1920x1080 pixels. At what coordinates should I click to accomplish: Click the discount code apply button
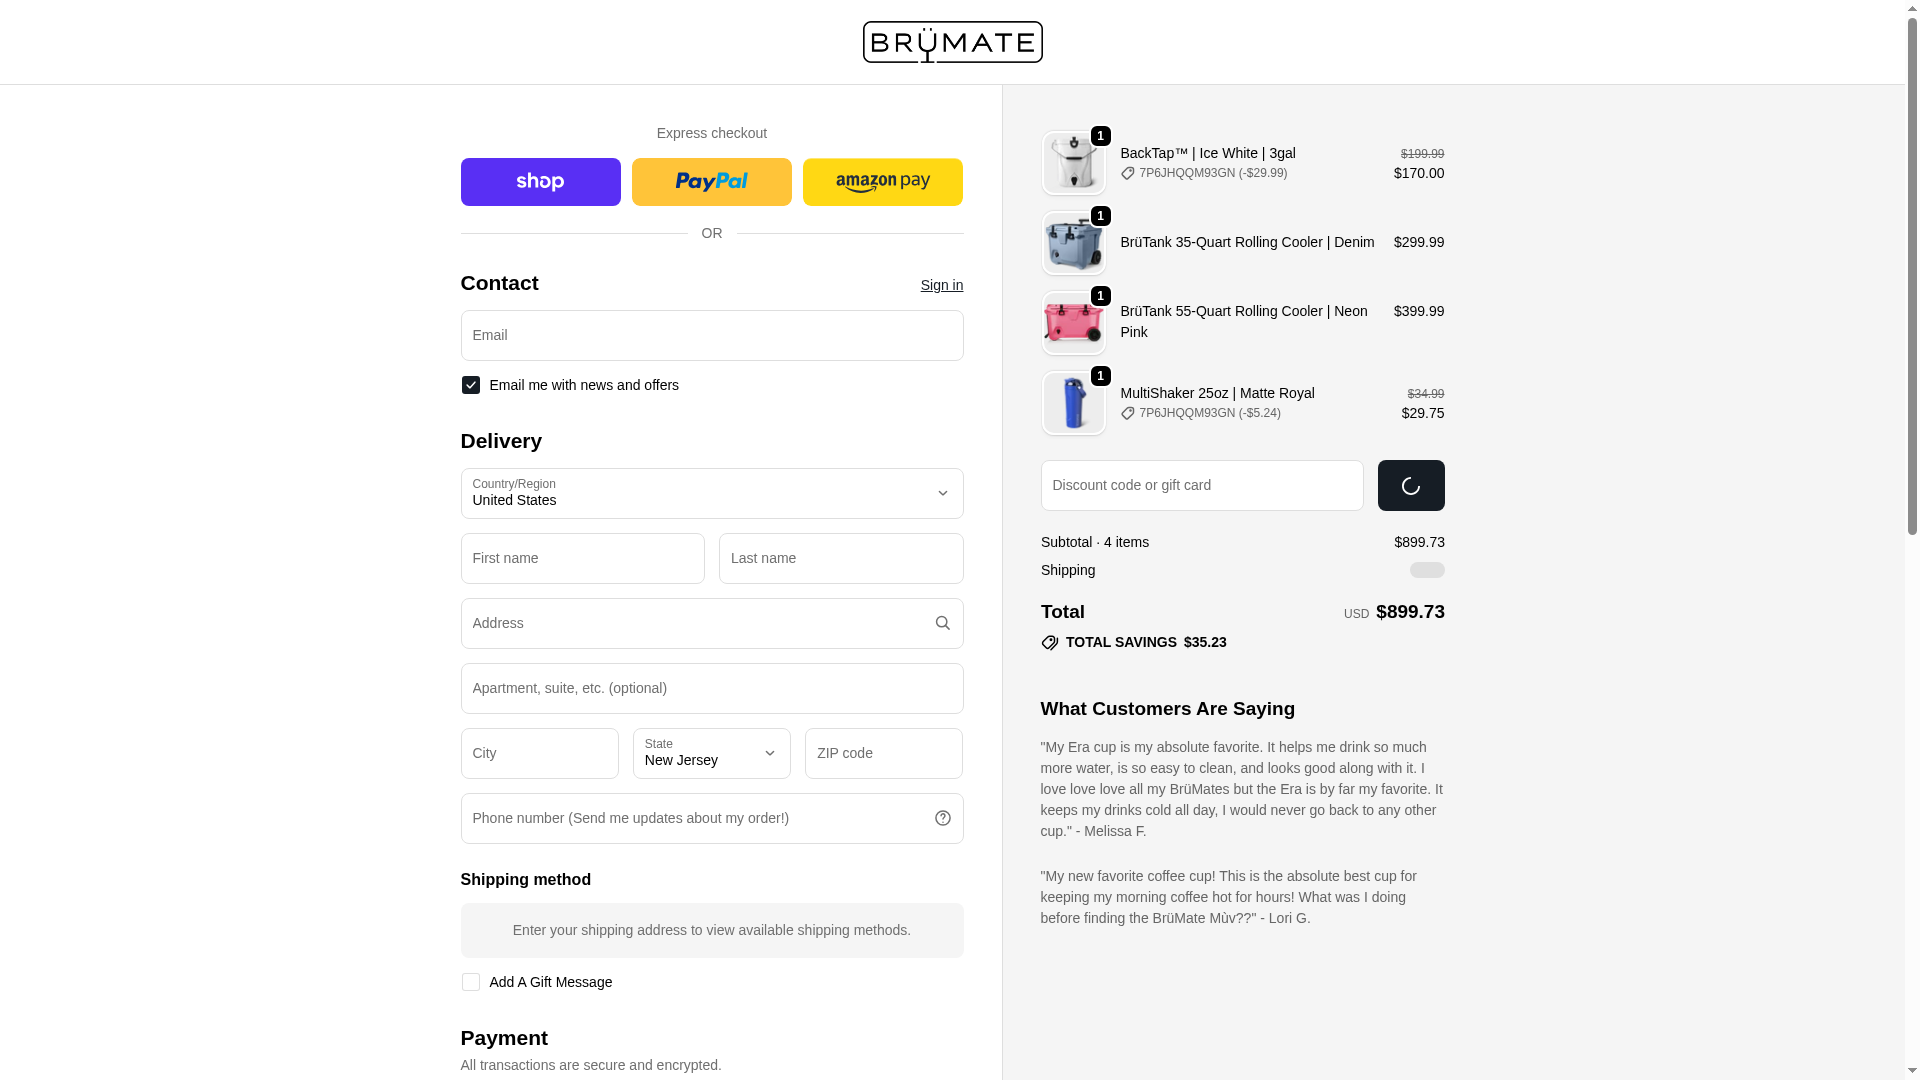[1410, 485]
